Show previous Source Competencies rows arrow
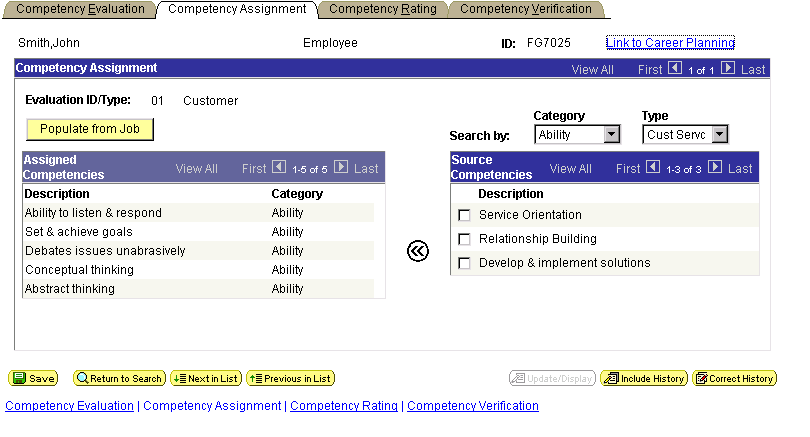Viewport: 810px width, 437px height. click(x=653, y=167)
